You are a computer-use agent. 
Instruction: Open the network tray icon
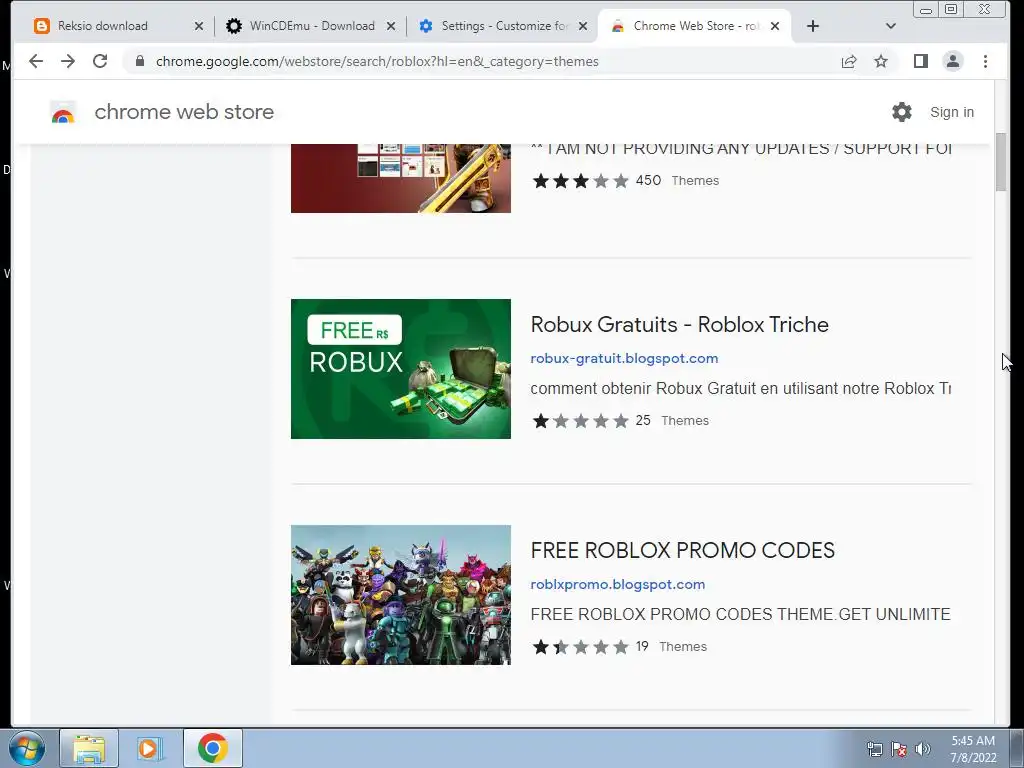pyautogui.click(x=874, y=749)
